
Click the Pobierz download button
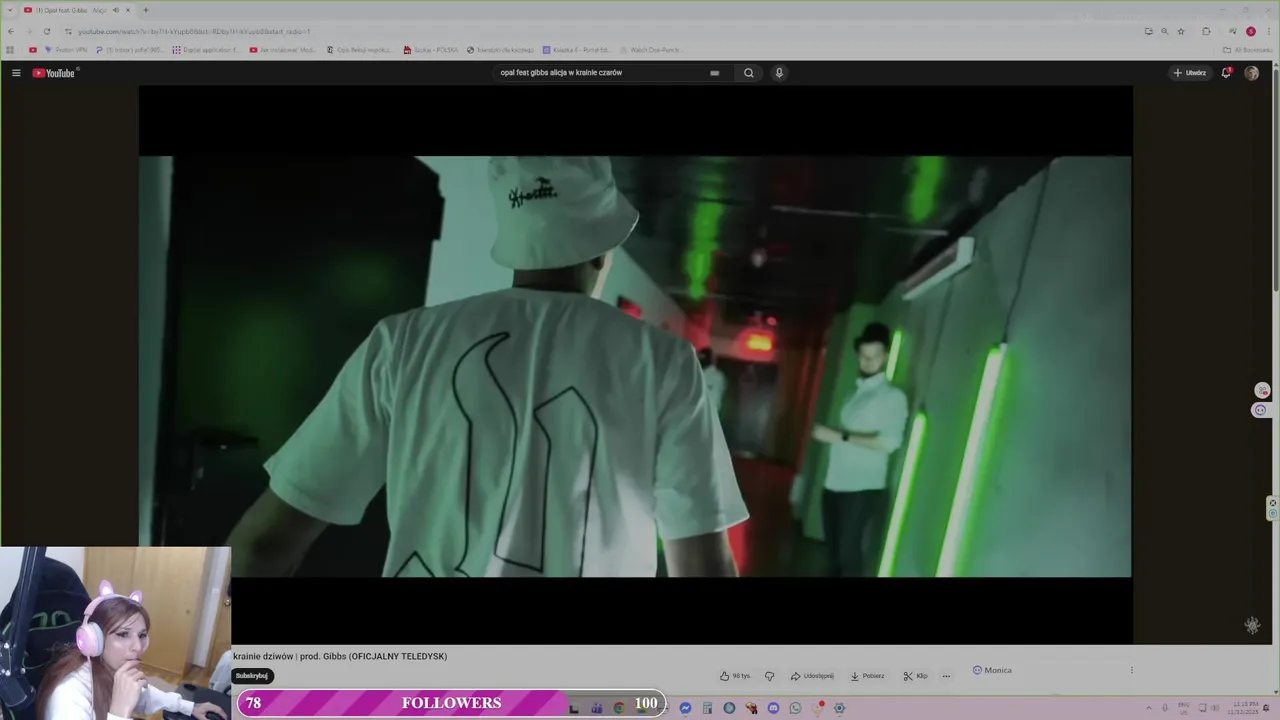(x=868, y=676)
